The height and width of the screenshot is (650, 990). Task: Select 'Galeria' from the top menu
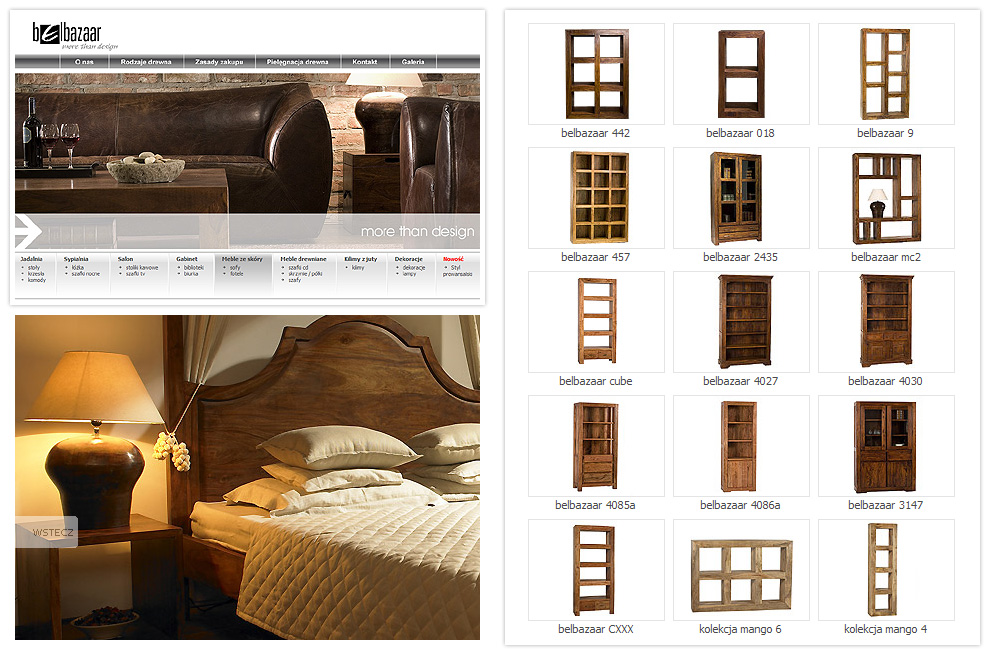(413, 62)
